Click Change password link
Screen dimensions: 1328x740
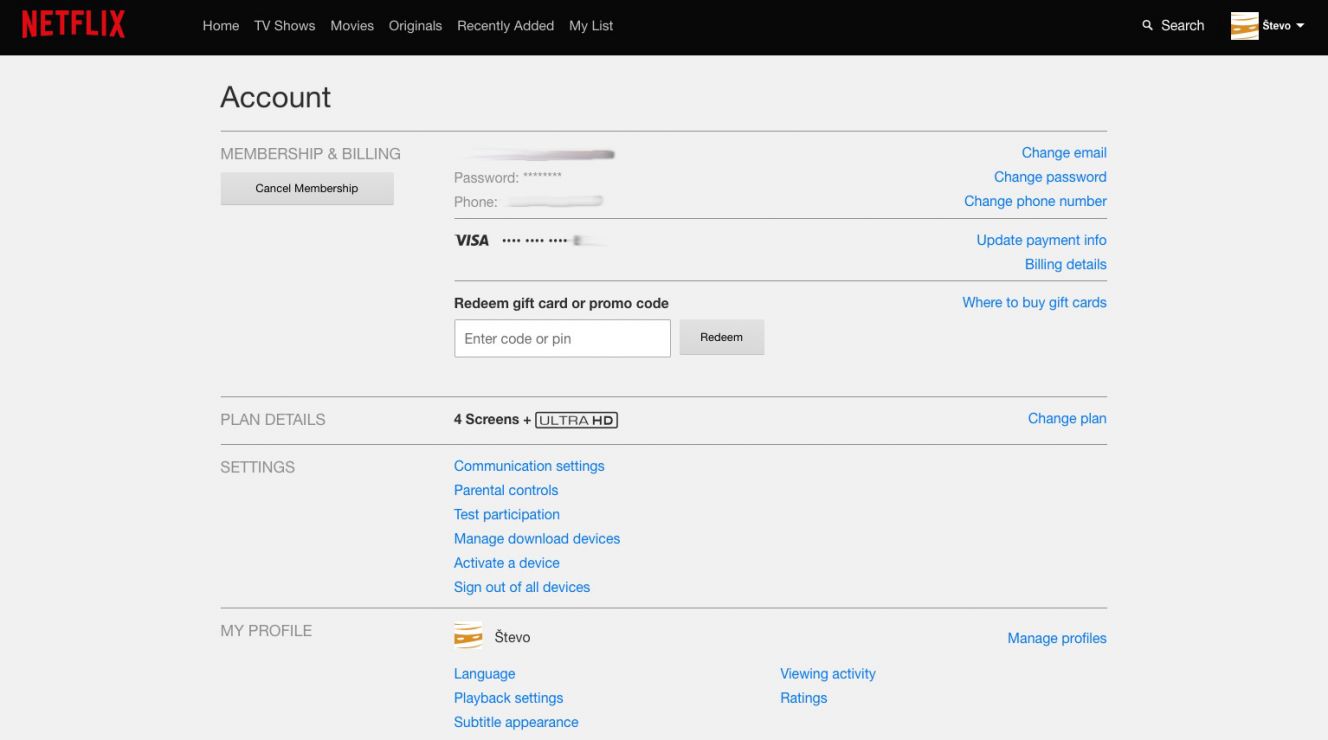coord(1050,177)
